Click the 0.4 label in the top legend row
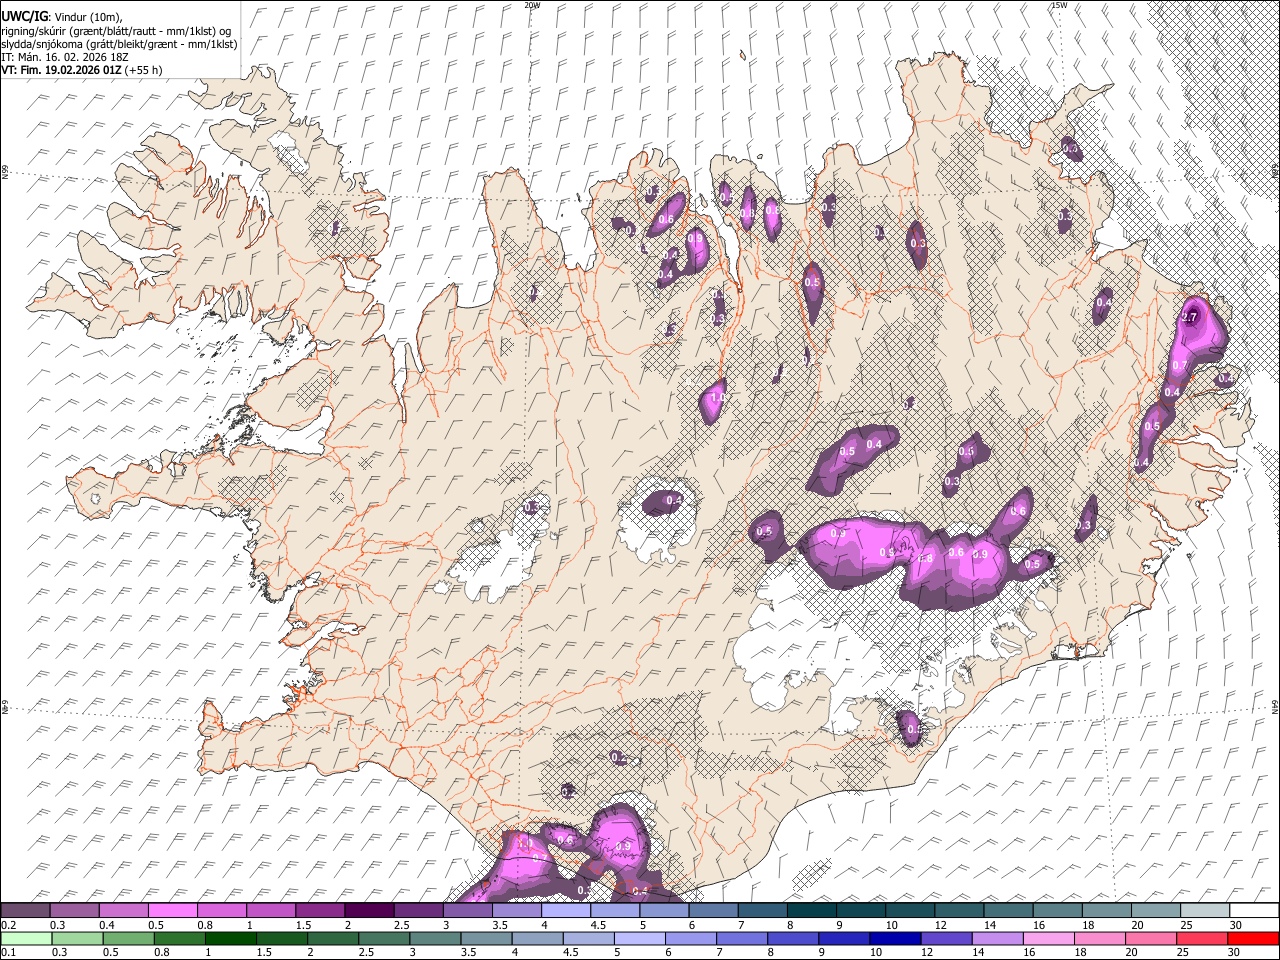1280x960 pixels. [107, 925]
